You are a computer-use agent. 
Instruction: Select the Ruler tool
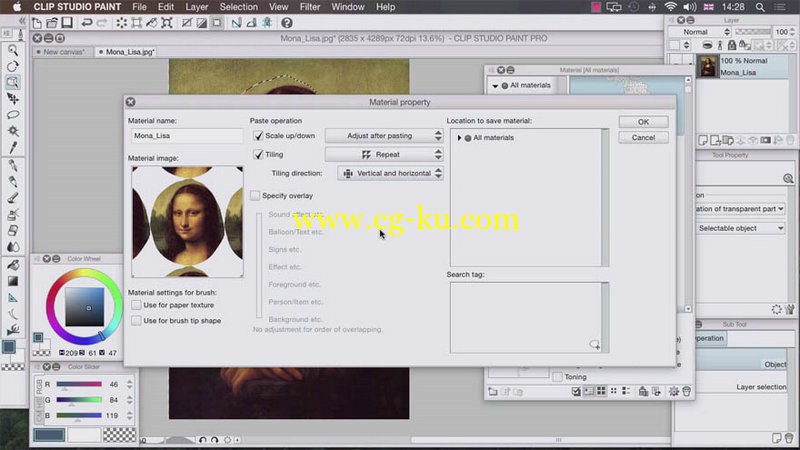point(13,297)
